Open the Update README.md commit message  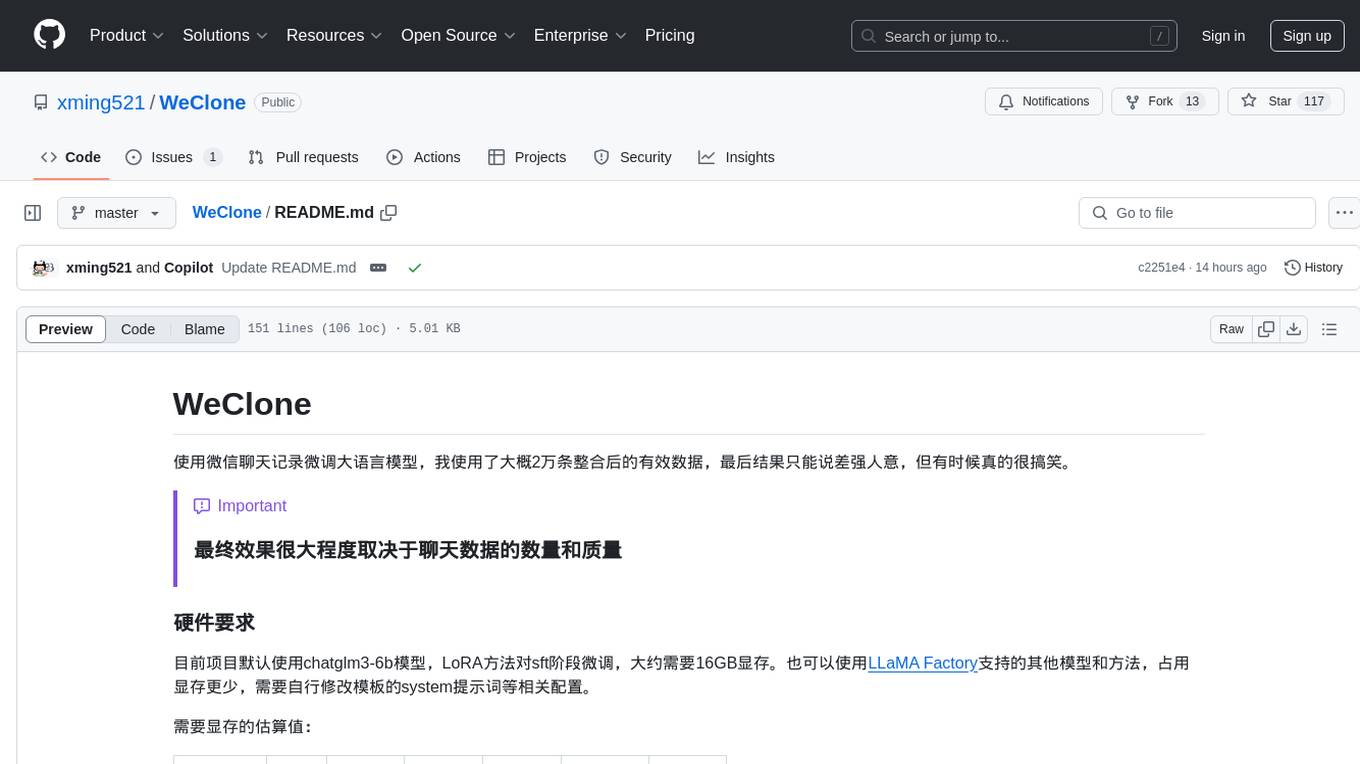click(x=289, y=268)
